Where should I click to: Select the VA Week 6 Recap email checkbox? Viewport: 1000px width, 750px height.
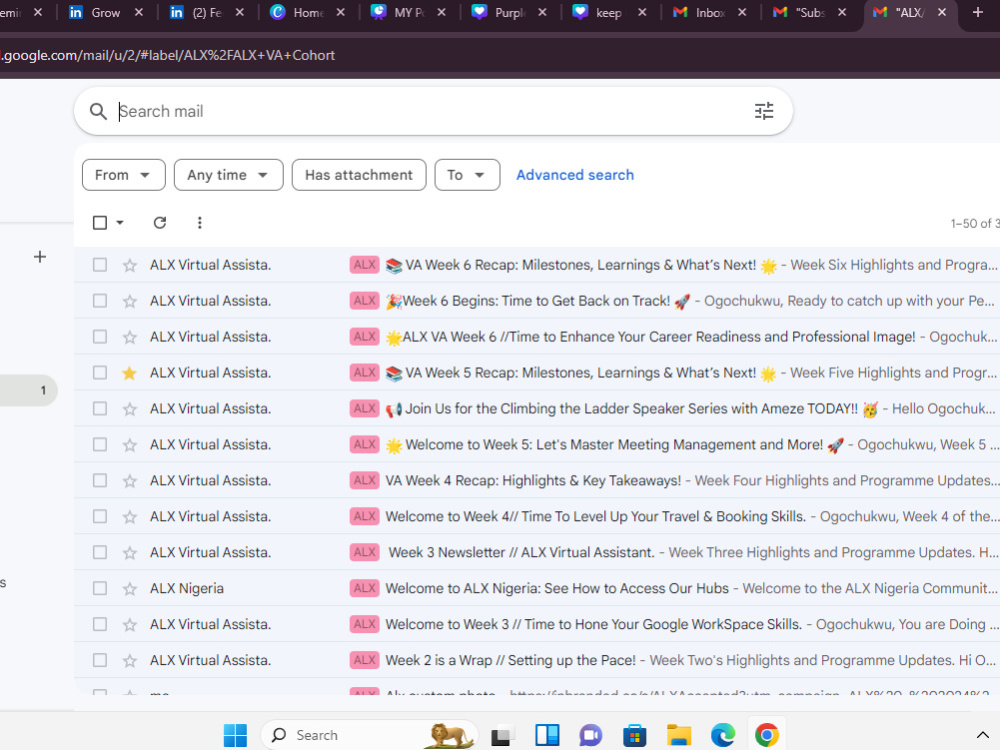click(99, 265)
